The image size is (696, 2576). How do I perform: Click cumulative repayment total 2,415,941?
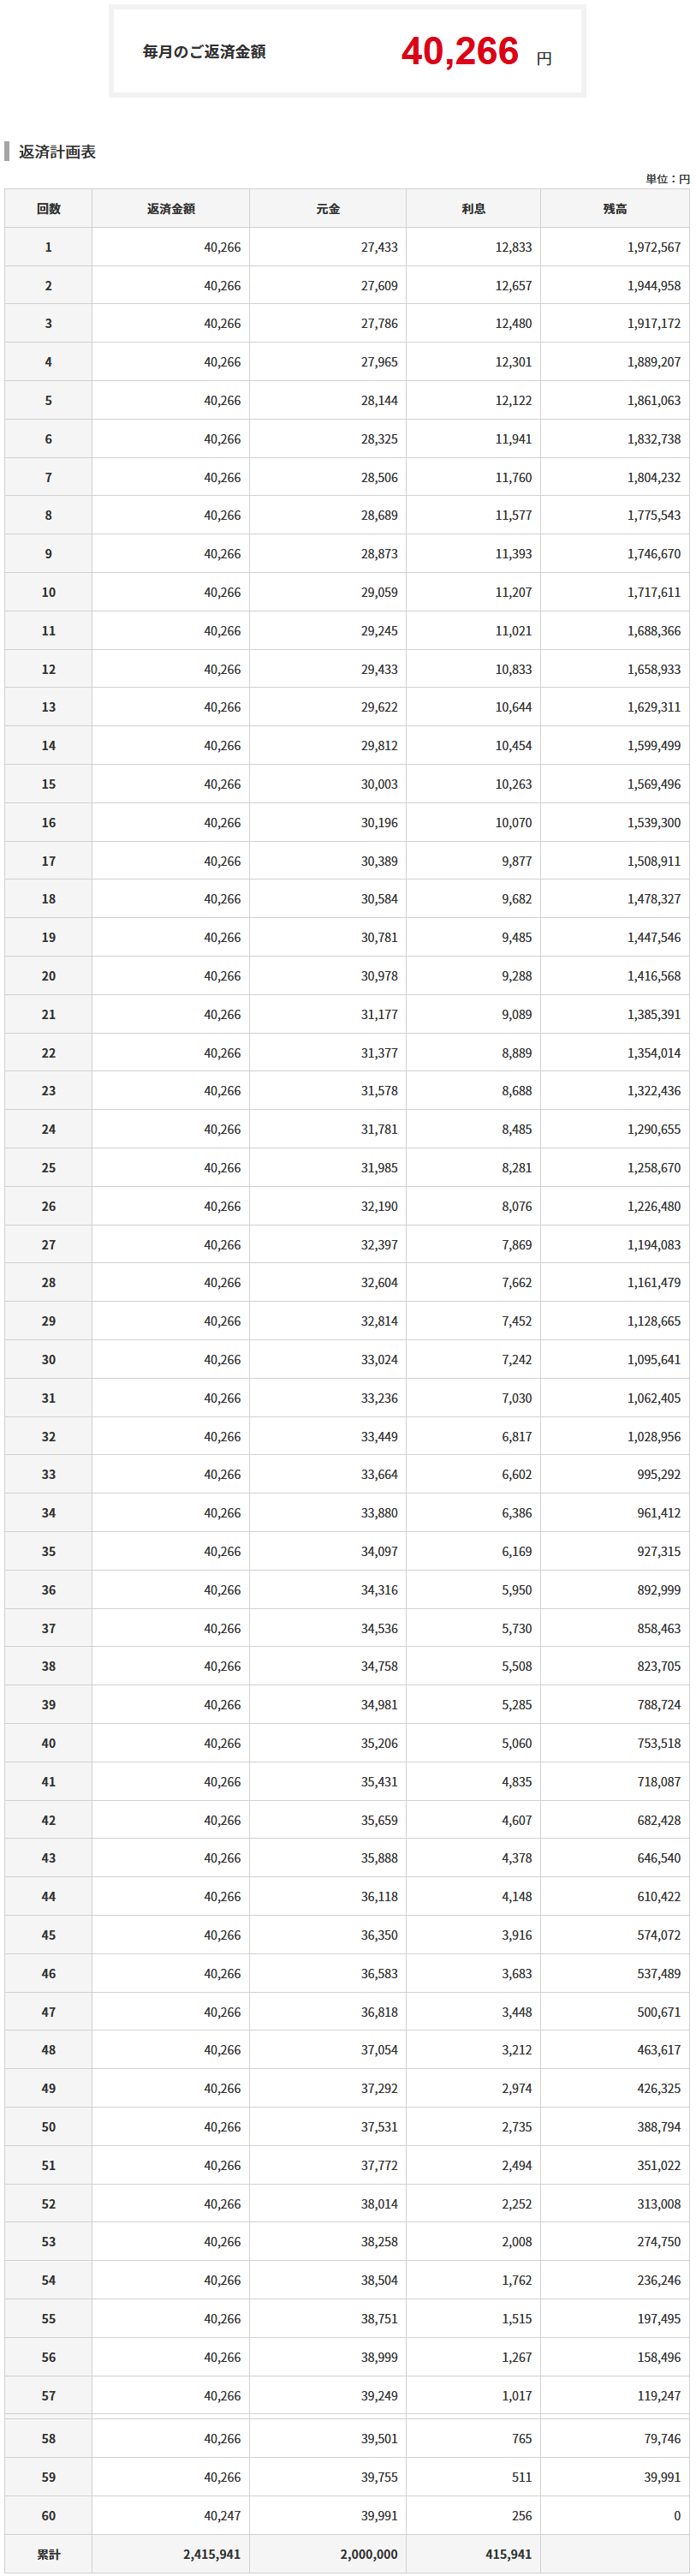pos(211,2554)
